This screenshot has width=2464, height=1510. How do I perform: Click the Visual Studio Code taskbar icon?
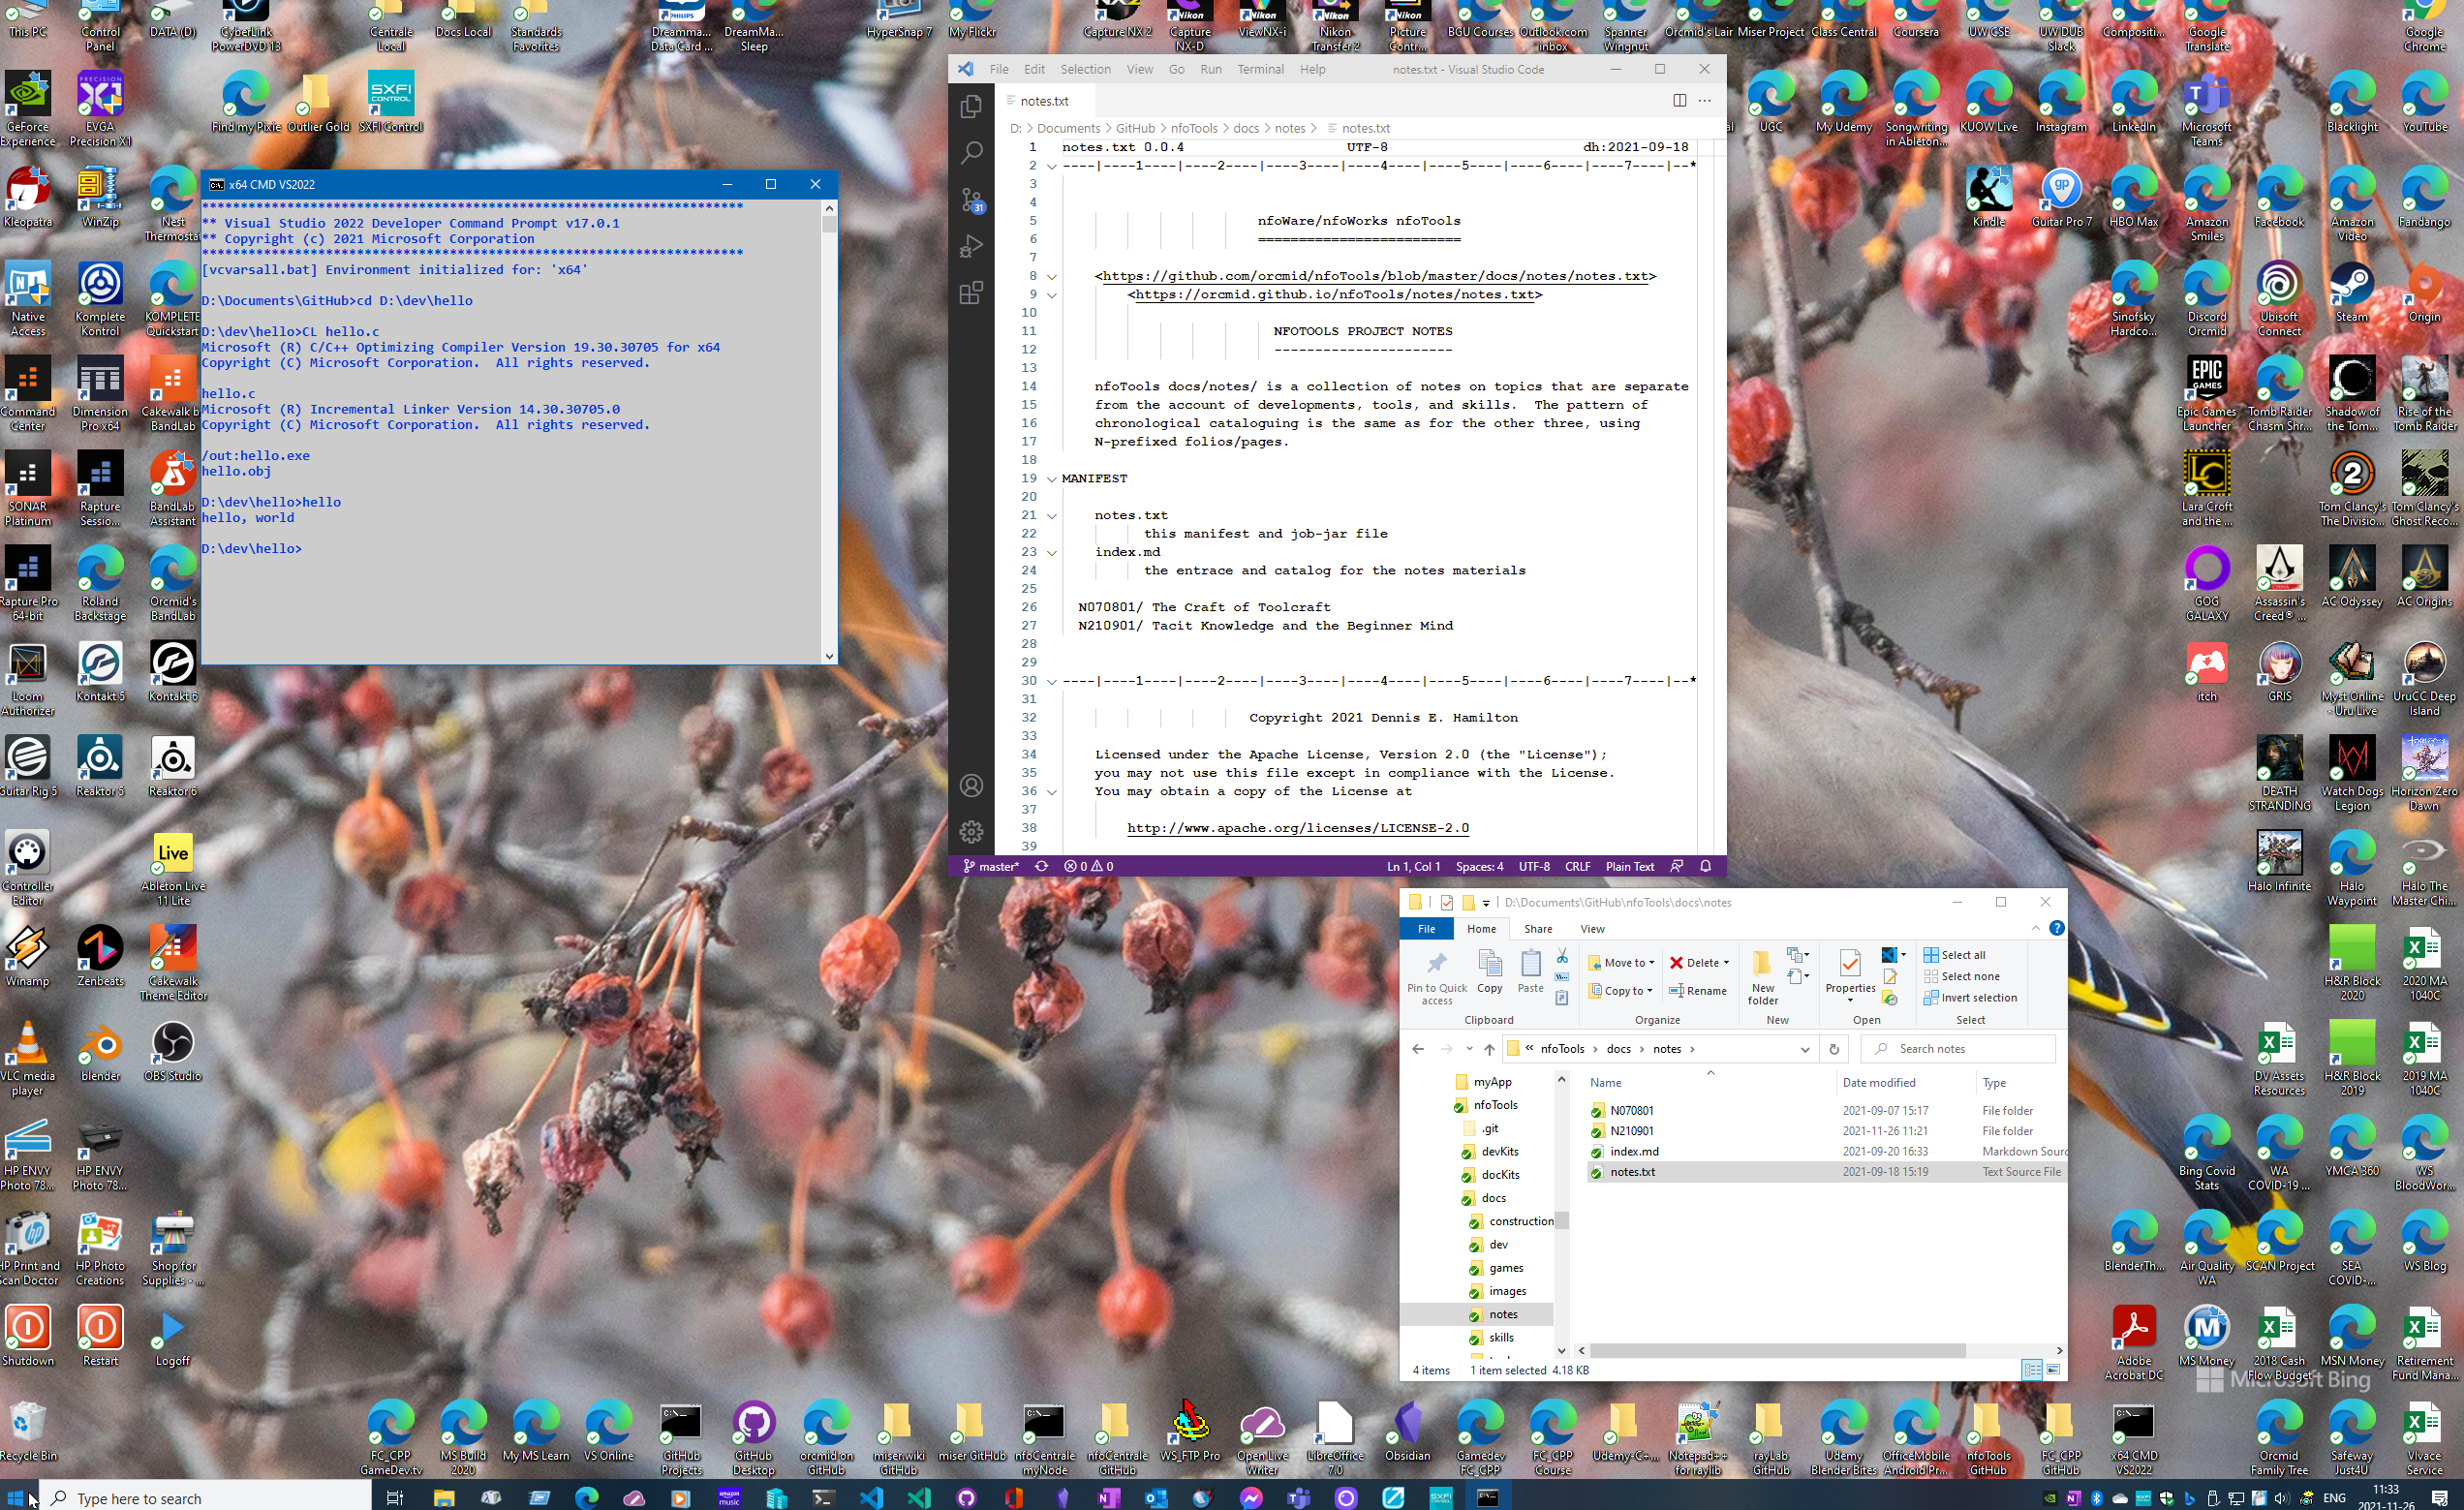click(x=871, y=1497)
